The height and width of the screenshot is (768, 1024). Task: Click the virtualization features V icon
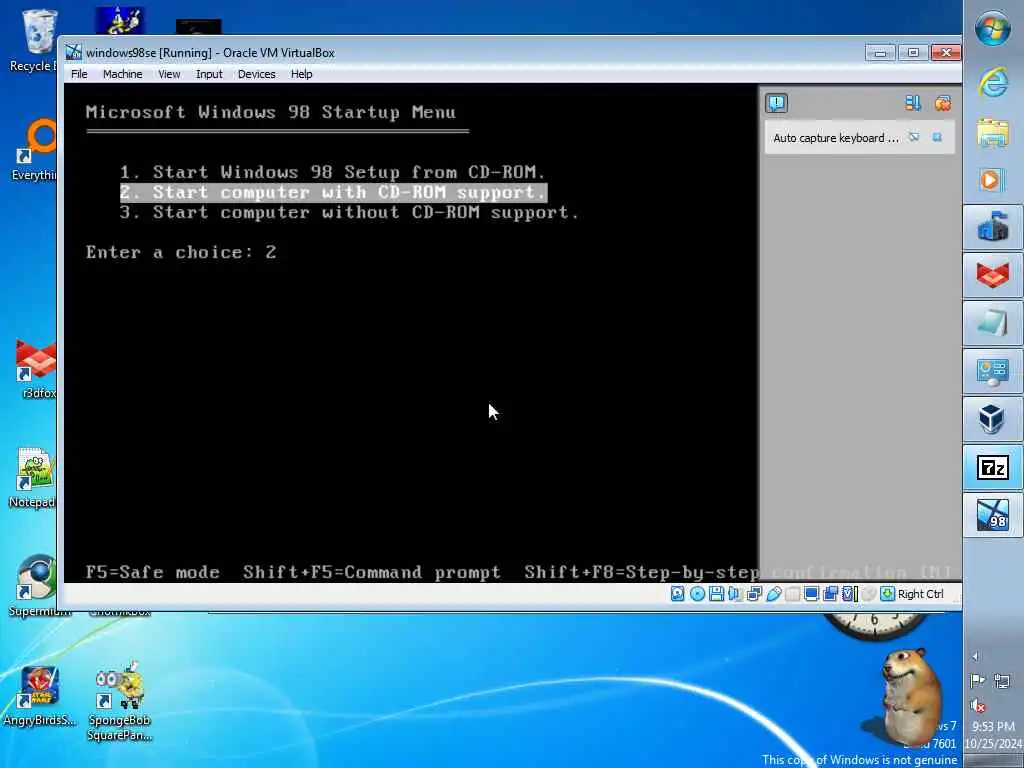tap(850, 594)
